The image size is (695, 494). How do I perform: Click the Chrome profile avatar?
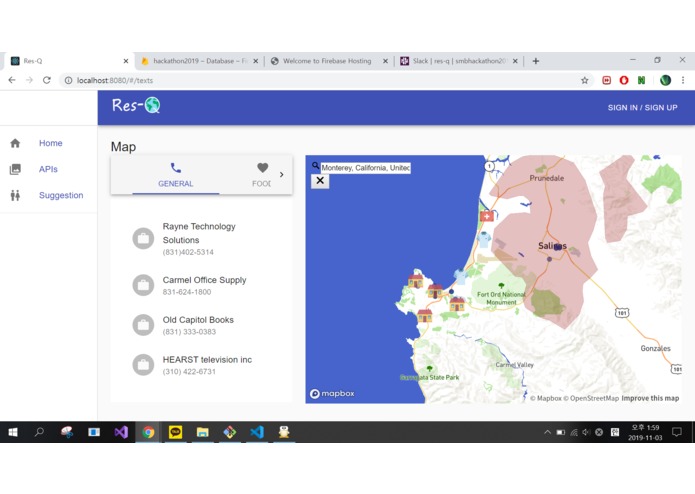[x=665, y=80]
